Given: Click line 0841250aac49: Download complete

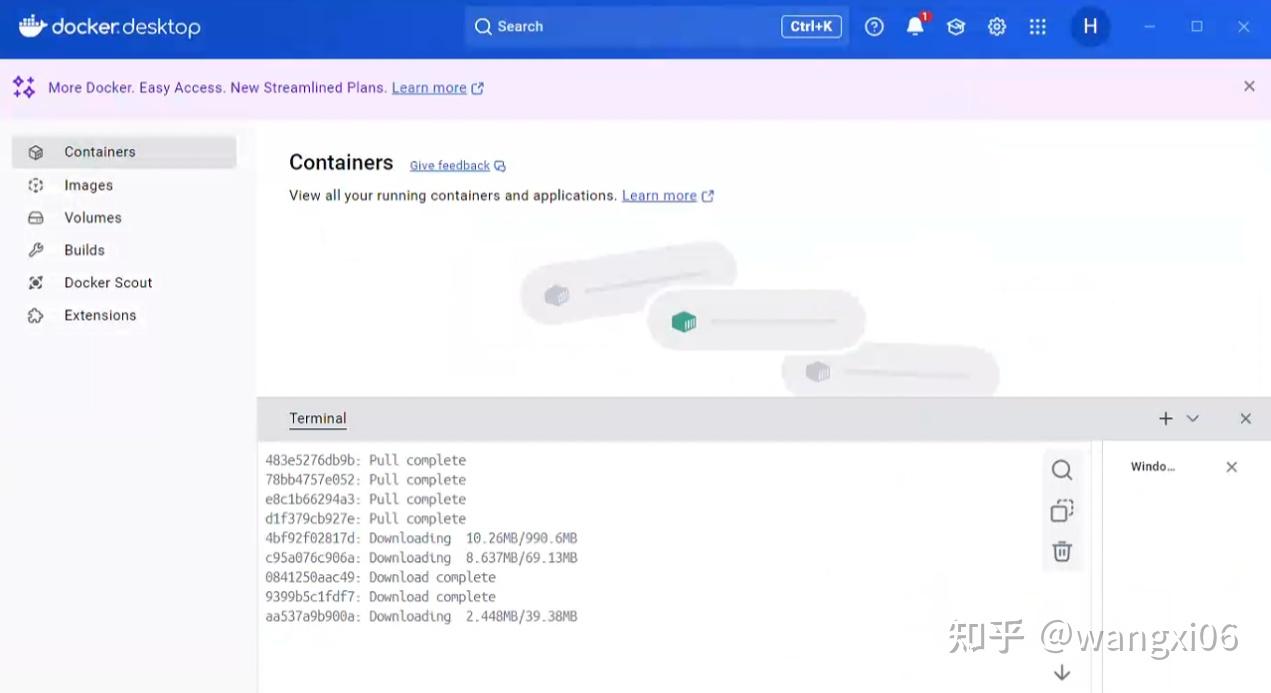Looking at the screenshot, I should tap(381, 578).
